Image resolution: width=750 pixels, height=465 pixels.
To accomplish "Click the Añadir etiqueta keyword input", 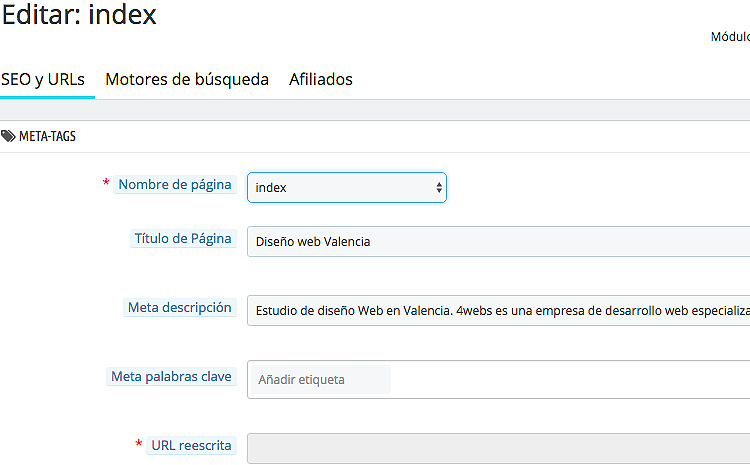I will (321, 379).
